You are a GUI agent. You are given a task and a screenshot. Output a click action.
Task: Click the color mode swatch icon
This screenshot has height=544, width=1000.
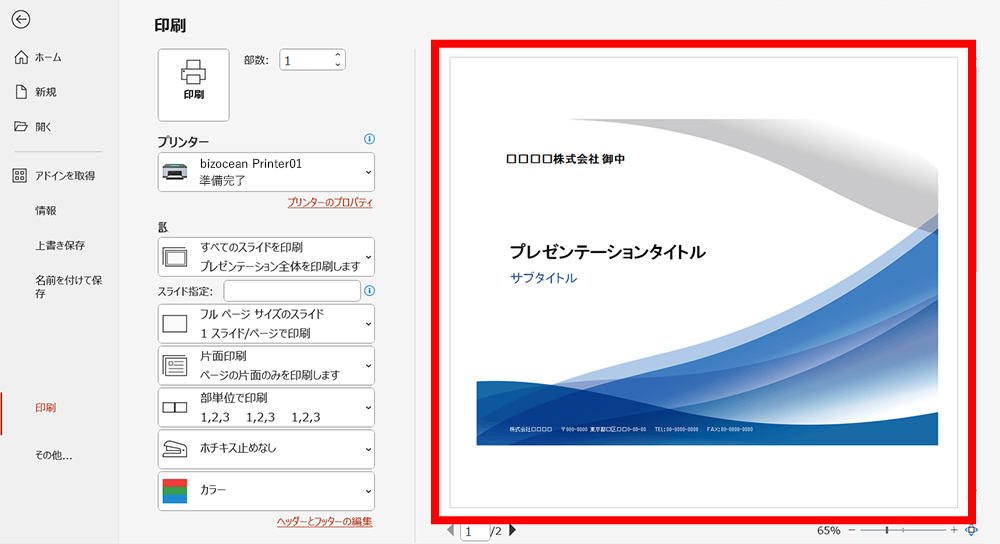tap(175, 491)
